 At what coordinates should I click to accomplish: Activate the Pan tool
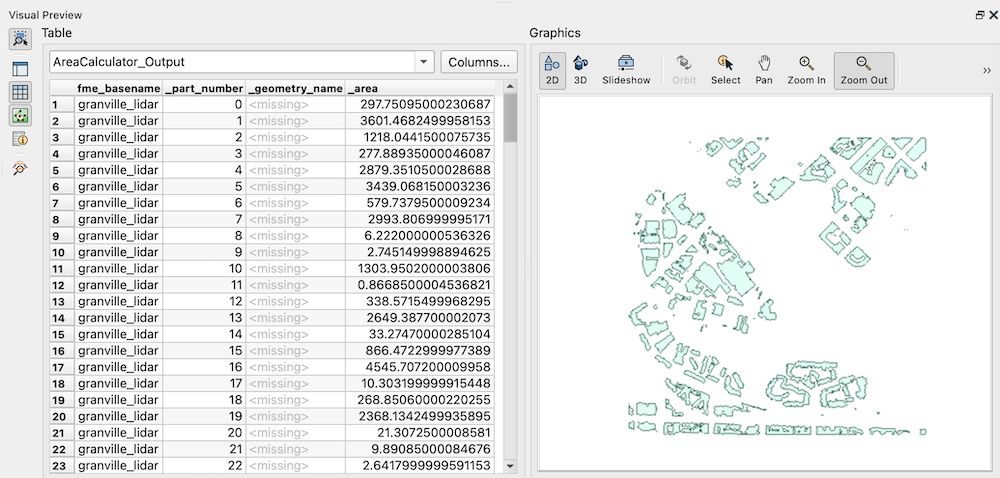coord(764,70)
